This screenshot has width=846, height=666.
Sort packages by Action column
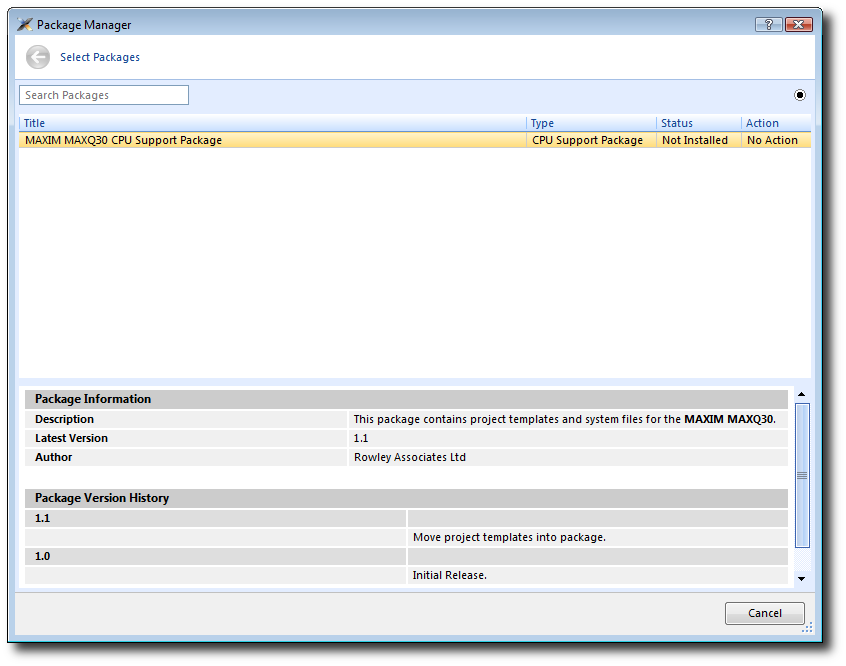(x=776, y=123)
